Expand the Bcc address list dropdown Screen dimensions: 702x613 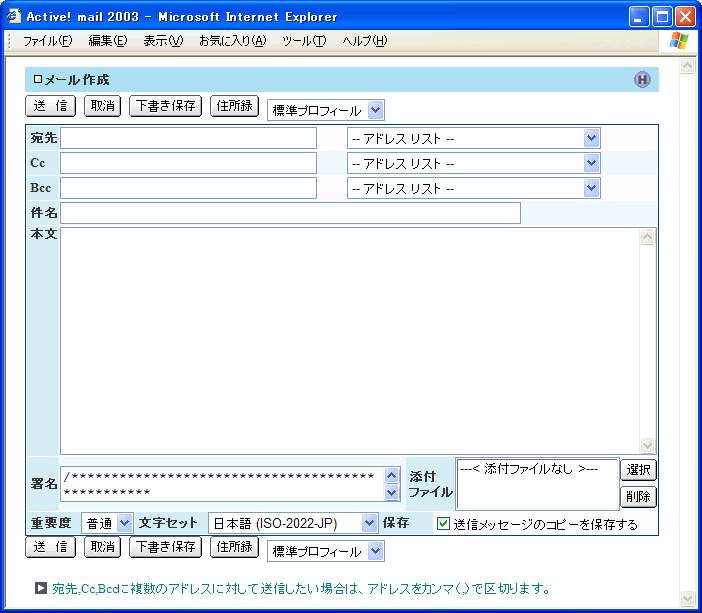click(474, 189)
